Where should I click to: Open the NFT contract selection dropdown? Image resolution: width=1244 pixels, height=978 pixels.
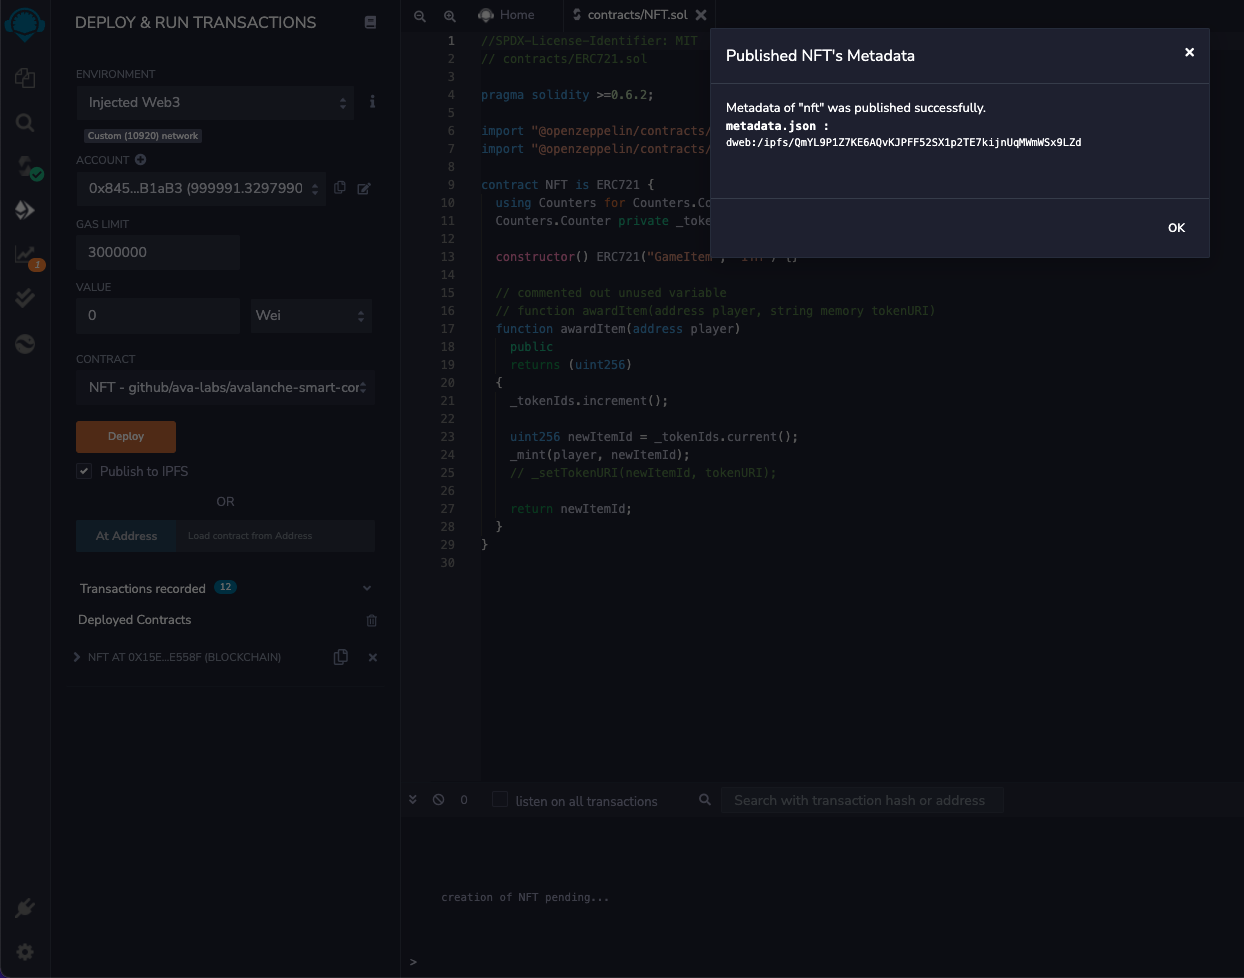[225, 387]
